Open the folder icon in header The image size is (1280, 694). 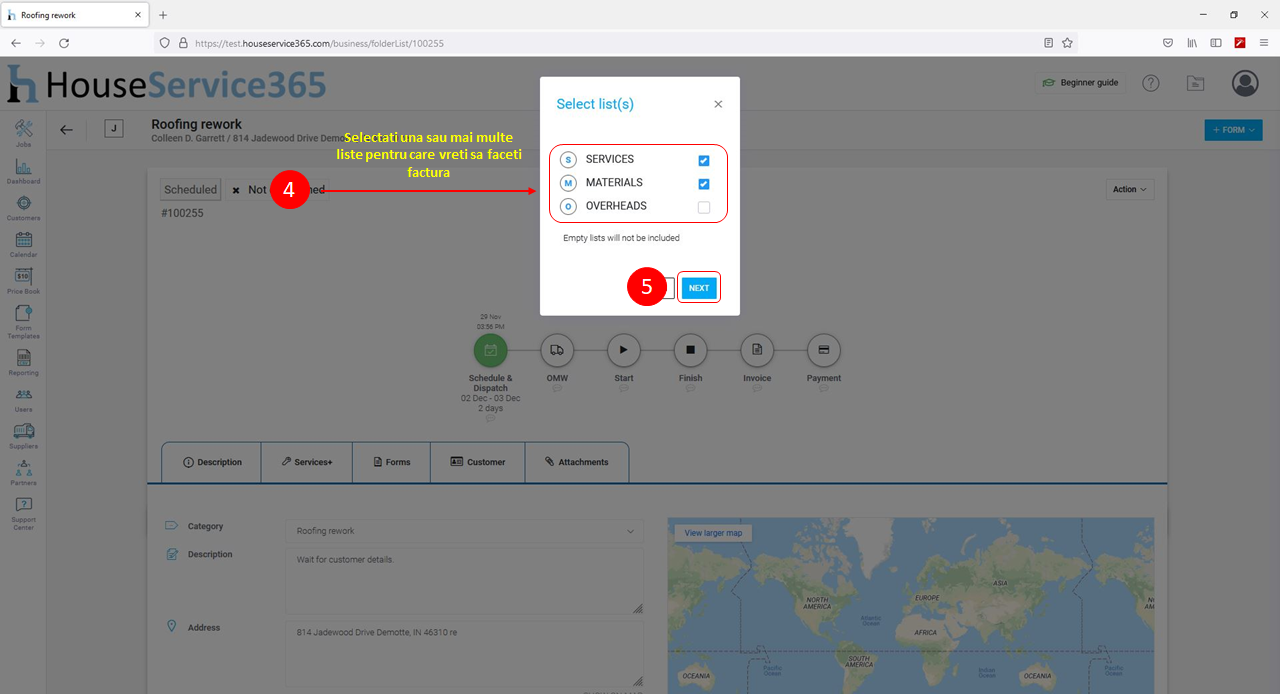pyautogui.click(x=1195, y=83)
